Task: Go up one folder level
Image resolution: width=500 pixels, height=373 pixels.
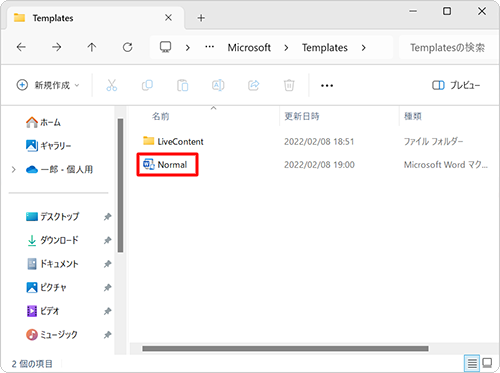Action: [x=92, y=47]
